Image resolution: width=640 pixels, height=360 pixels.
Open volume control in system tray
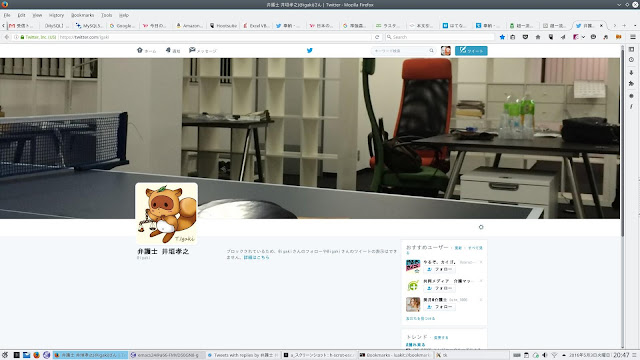545,355
